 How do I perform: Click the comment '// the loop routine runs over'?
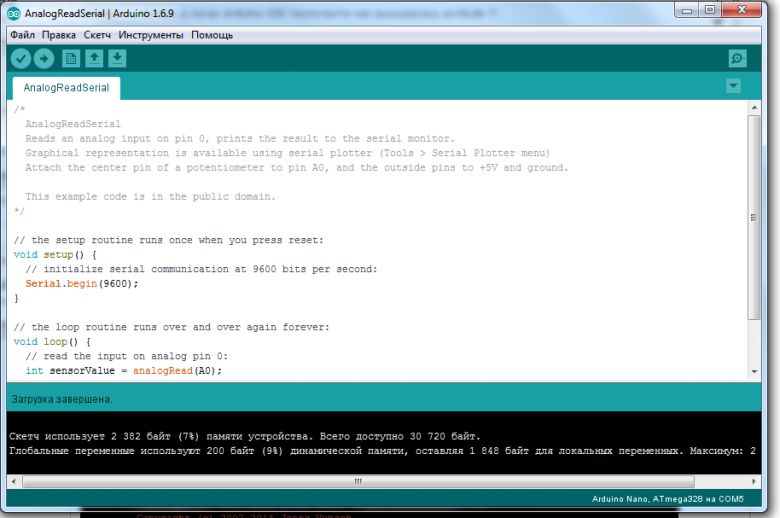172,327
